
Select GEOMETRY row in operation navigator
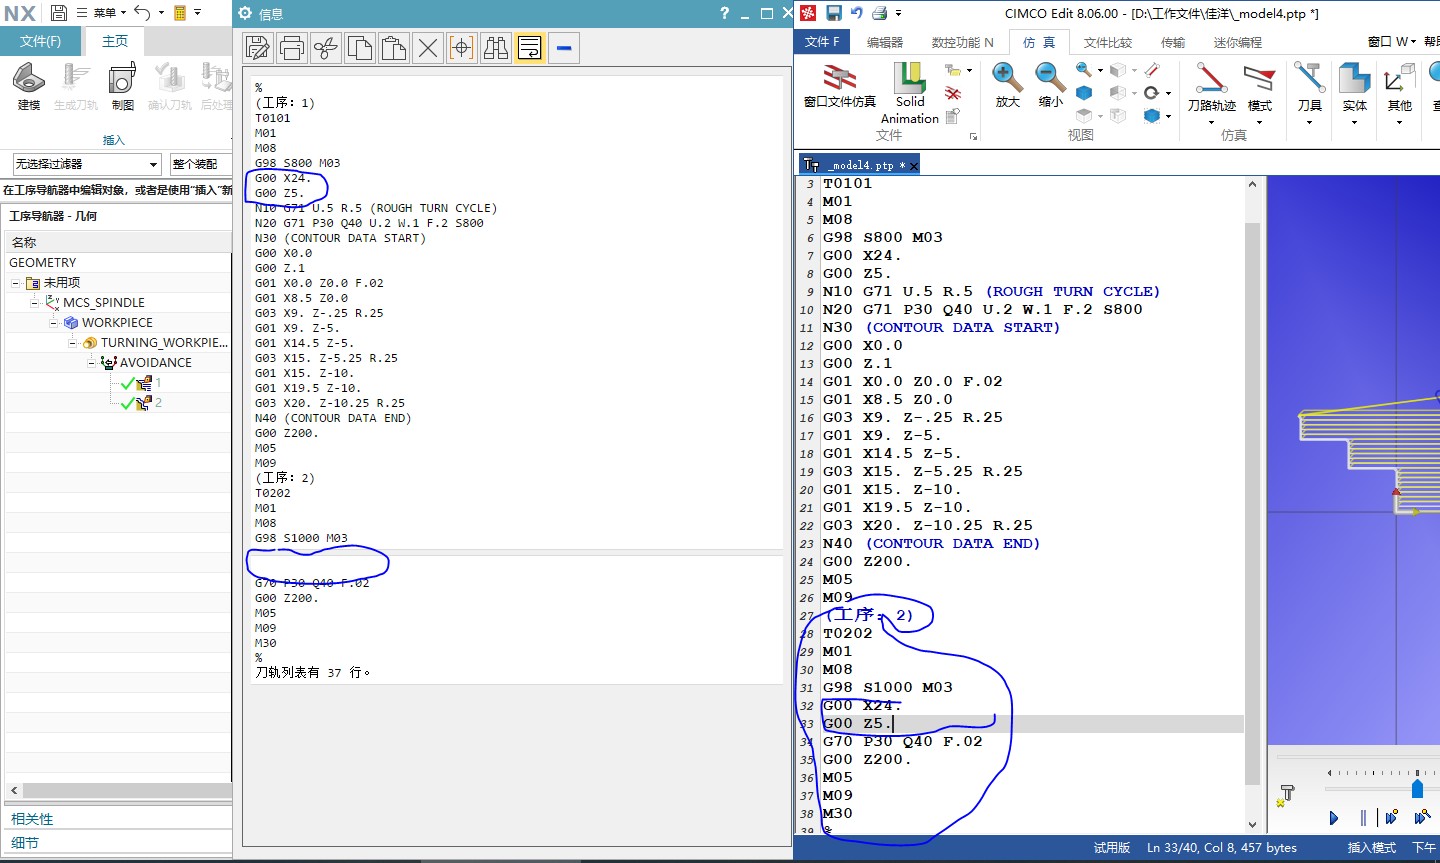[118, 262]
